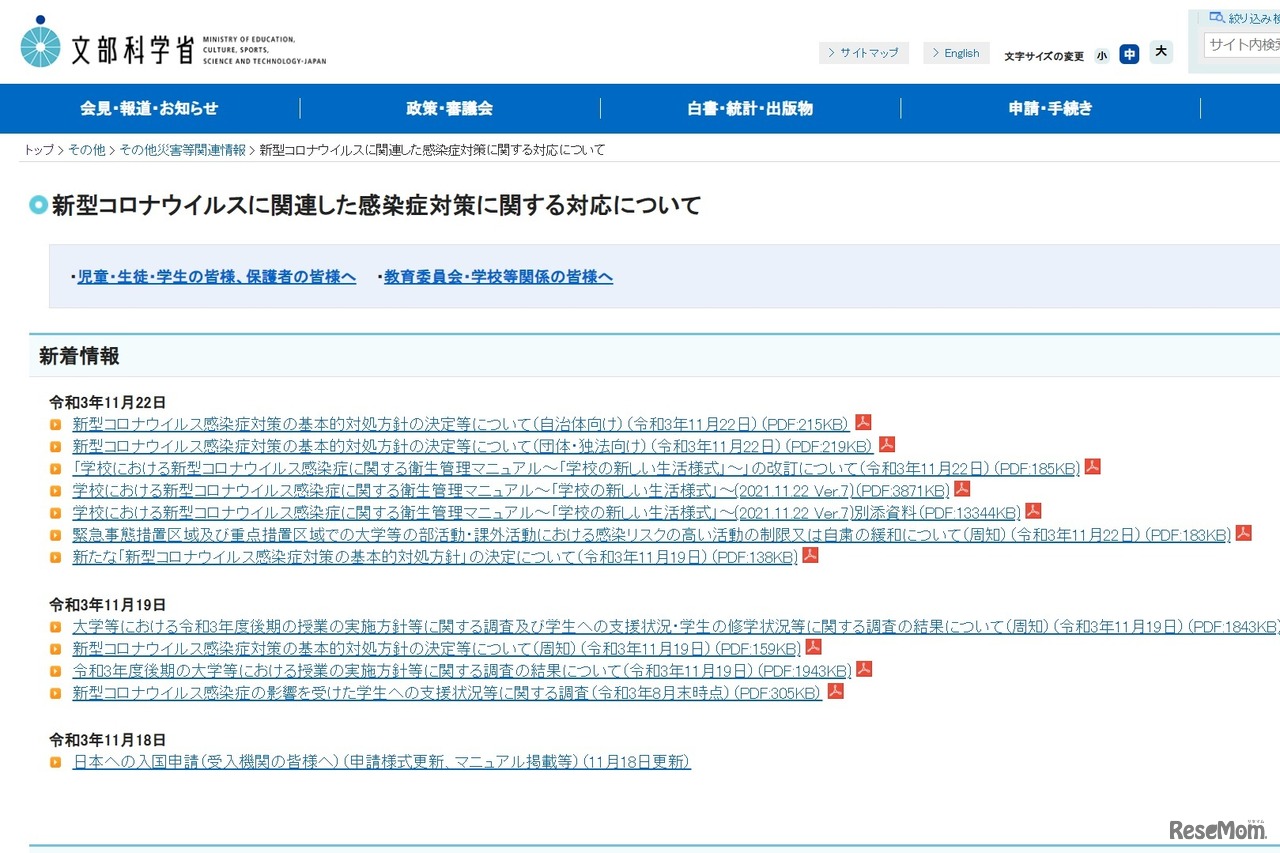1280x853 pixels.
Task: Click PDF icon next to 衛生管理マニュアル Ver.7
Action: 961,489
